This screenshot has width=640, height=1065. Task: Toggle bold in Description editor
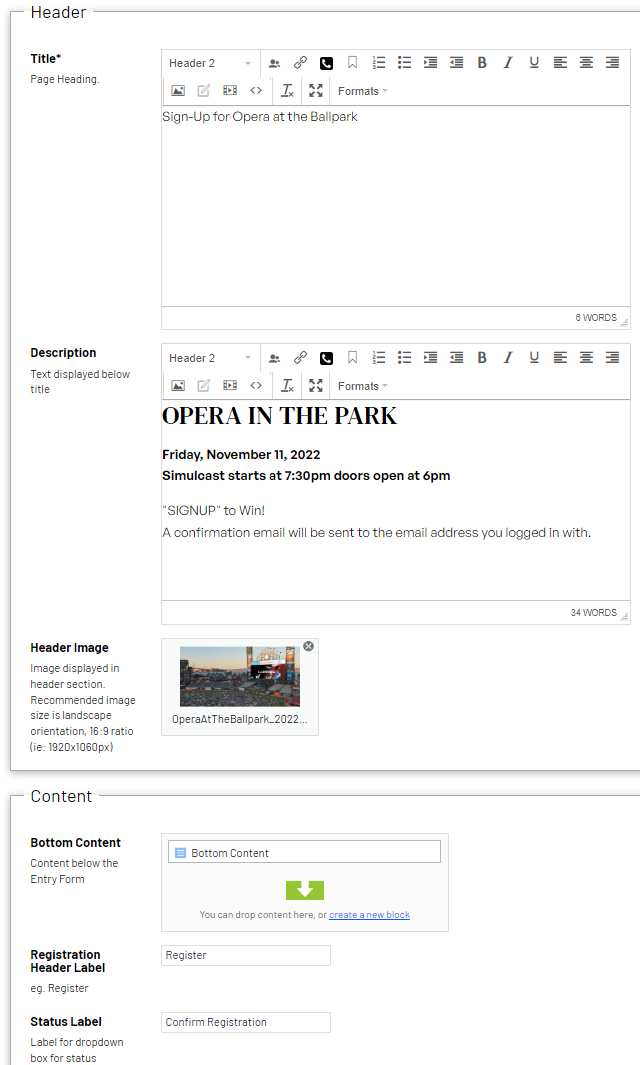[482, 358]
